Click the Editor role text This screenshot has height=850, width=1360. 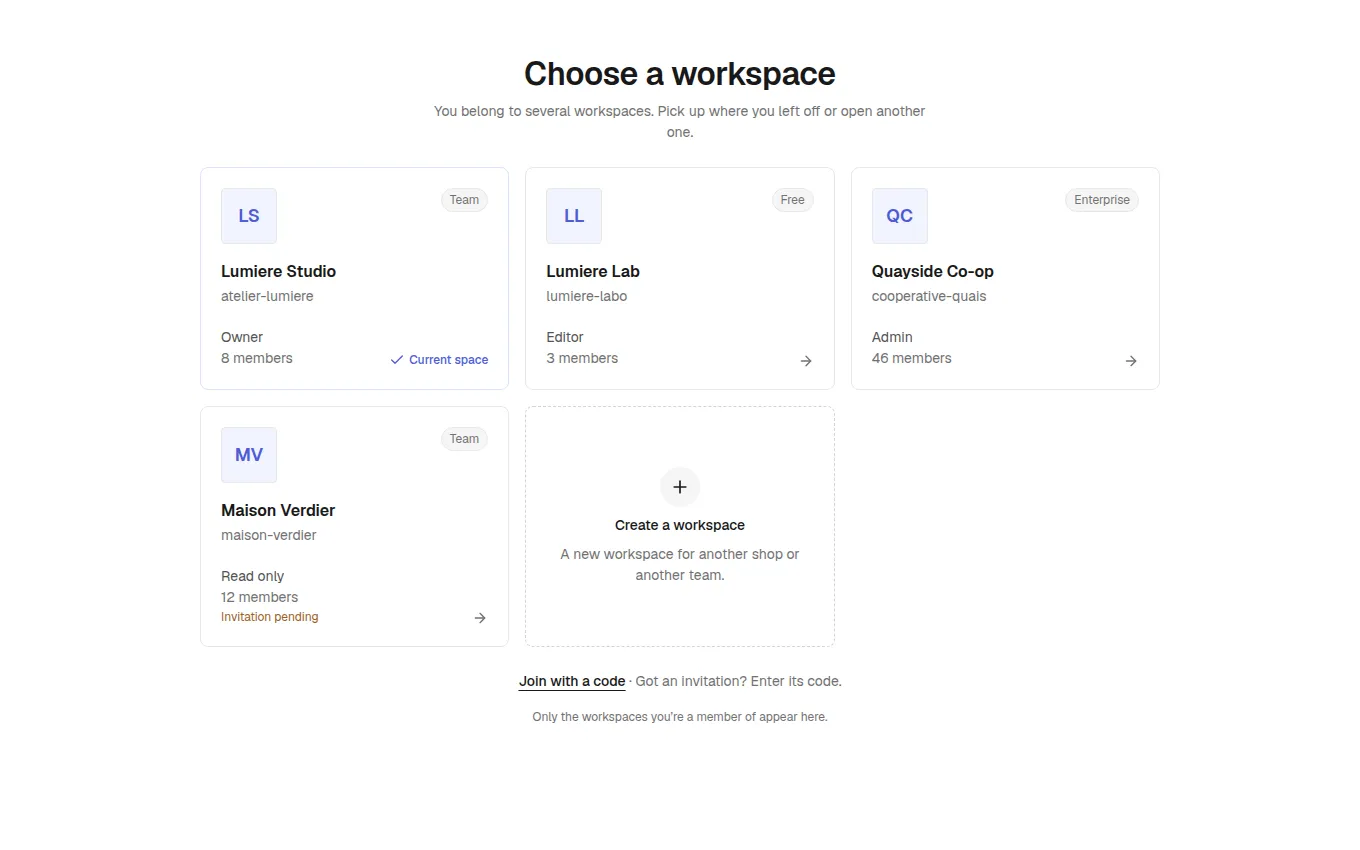[565, 337]
